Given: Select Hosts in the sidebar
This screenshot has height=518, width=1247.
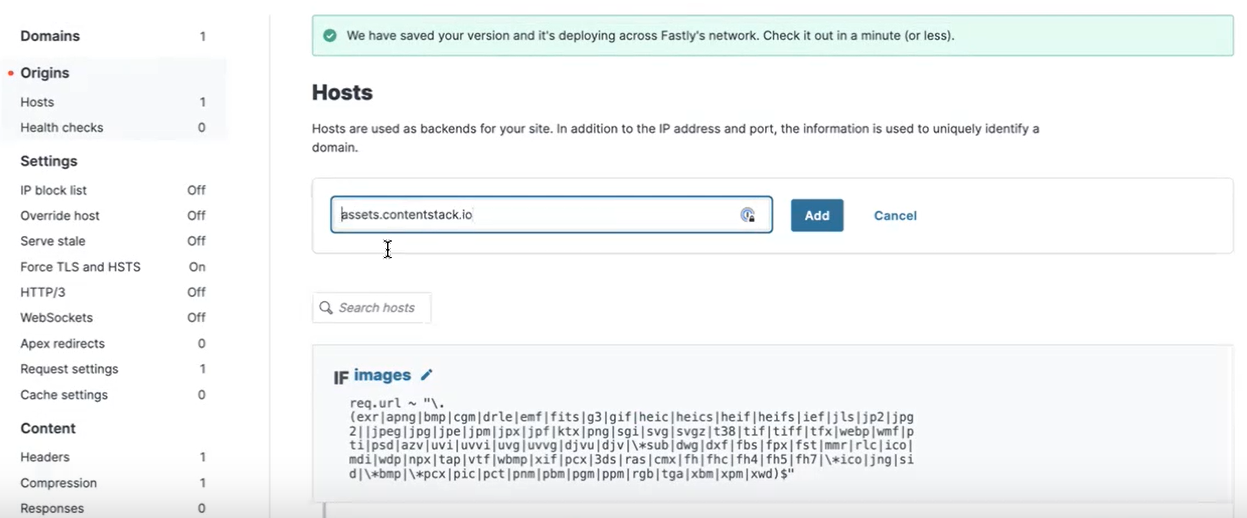Looking at the screenshot, I should coord(38,102).
